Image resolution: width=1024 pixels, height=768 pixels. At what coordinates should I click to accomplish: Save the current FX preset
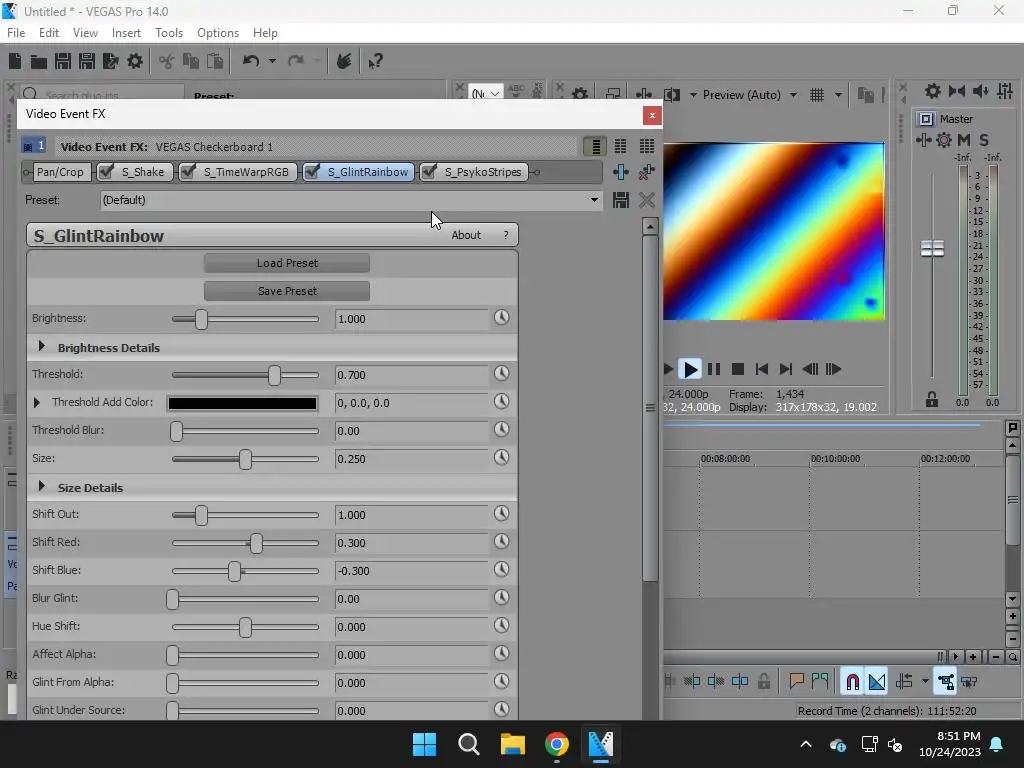(x=620, y=200)
